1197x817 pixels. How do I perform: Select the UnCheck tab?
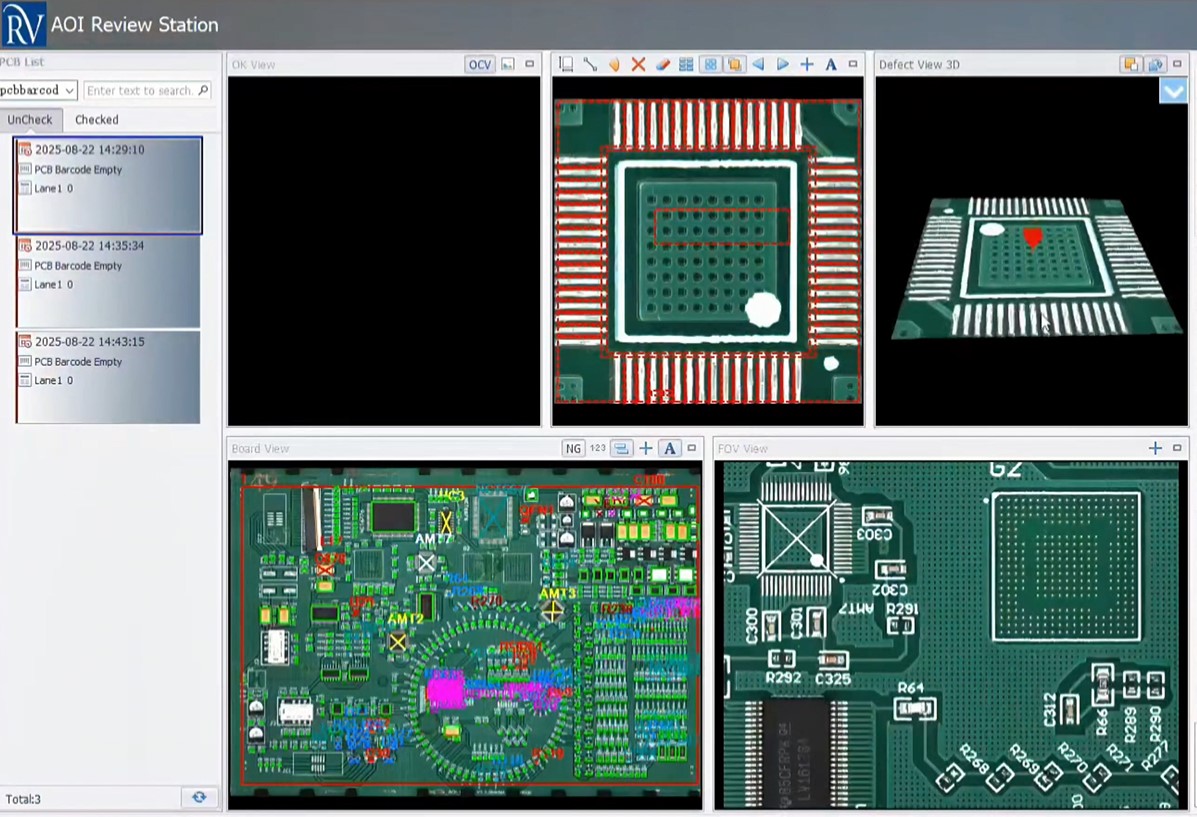click(x=30, y=120)
